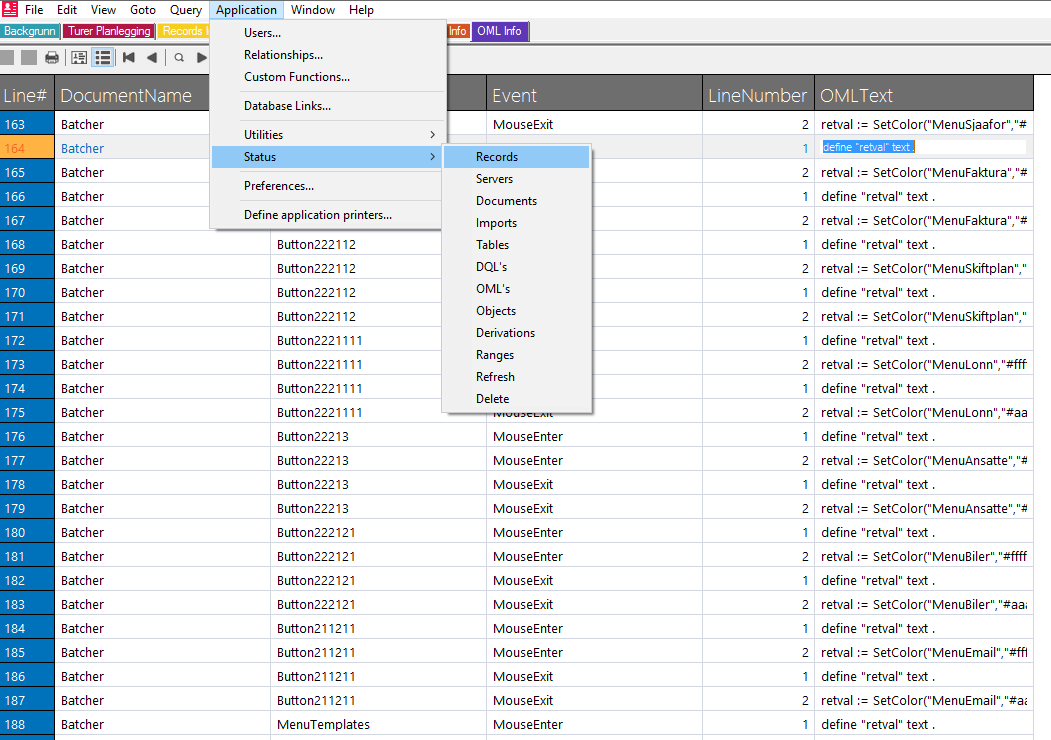
Task: Go to previous record arrow
Action: pos(152,58)
